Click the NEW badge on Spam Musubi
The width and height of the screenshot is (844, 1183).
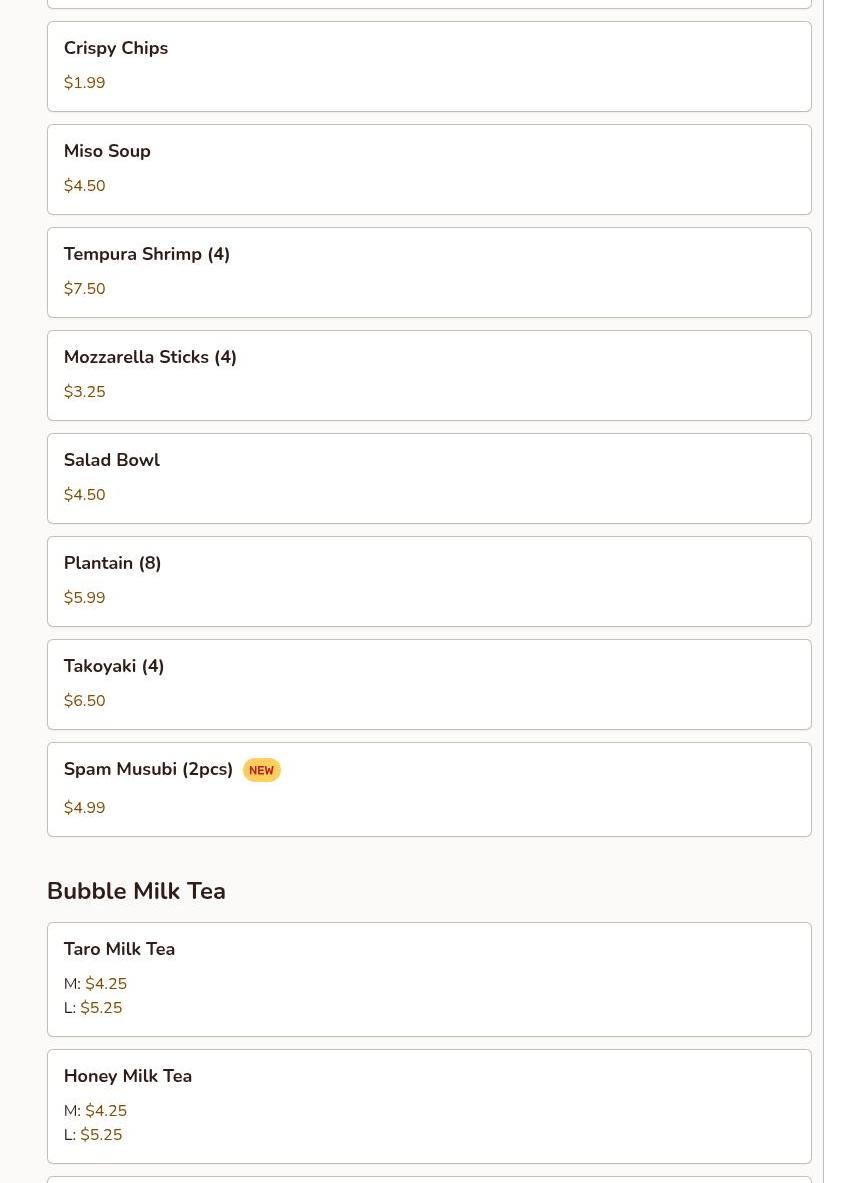[261, 770]
